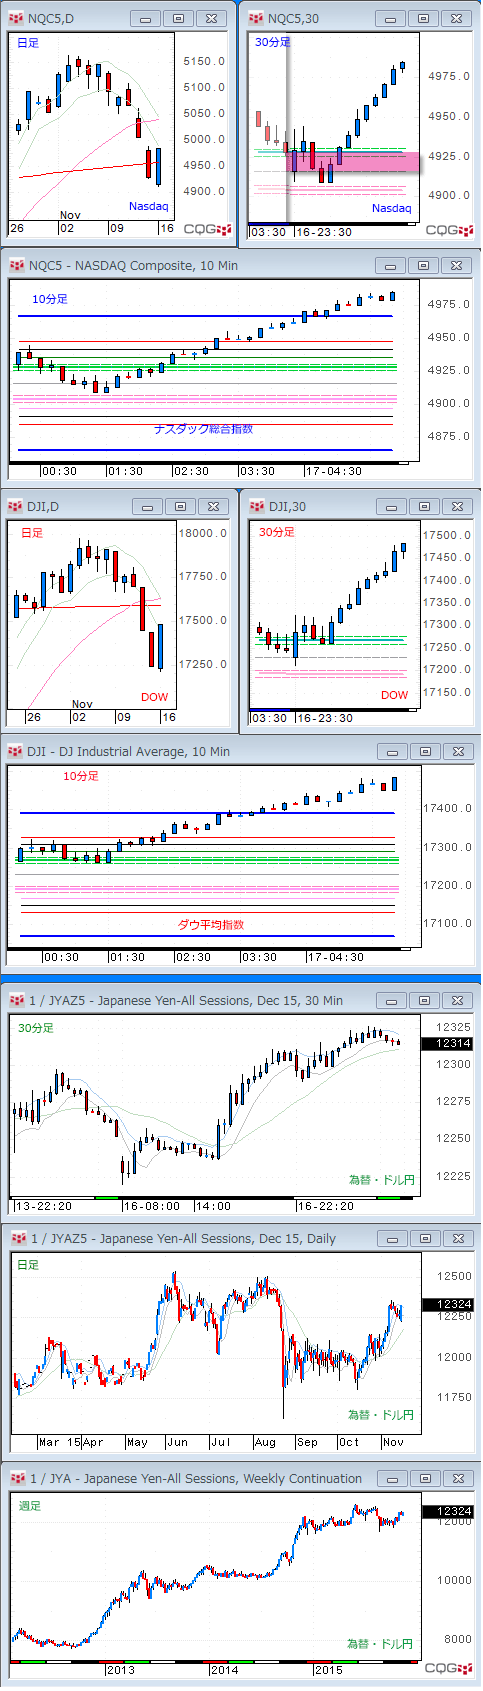Minimize the JYAZ5 30 Min chart window
Image resolution: width=483 pixels, height=1691 pixels.
coord(392,1000)
